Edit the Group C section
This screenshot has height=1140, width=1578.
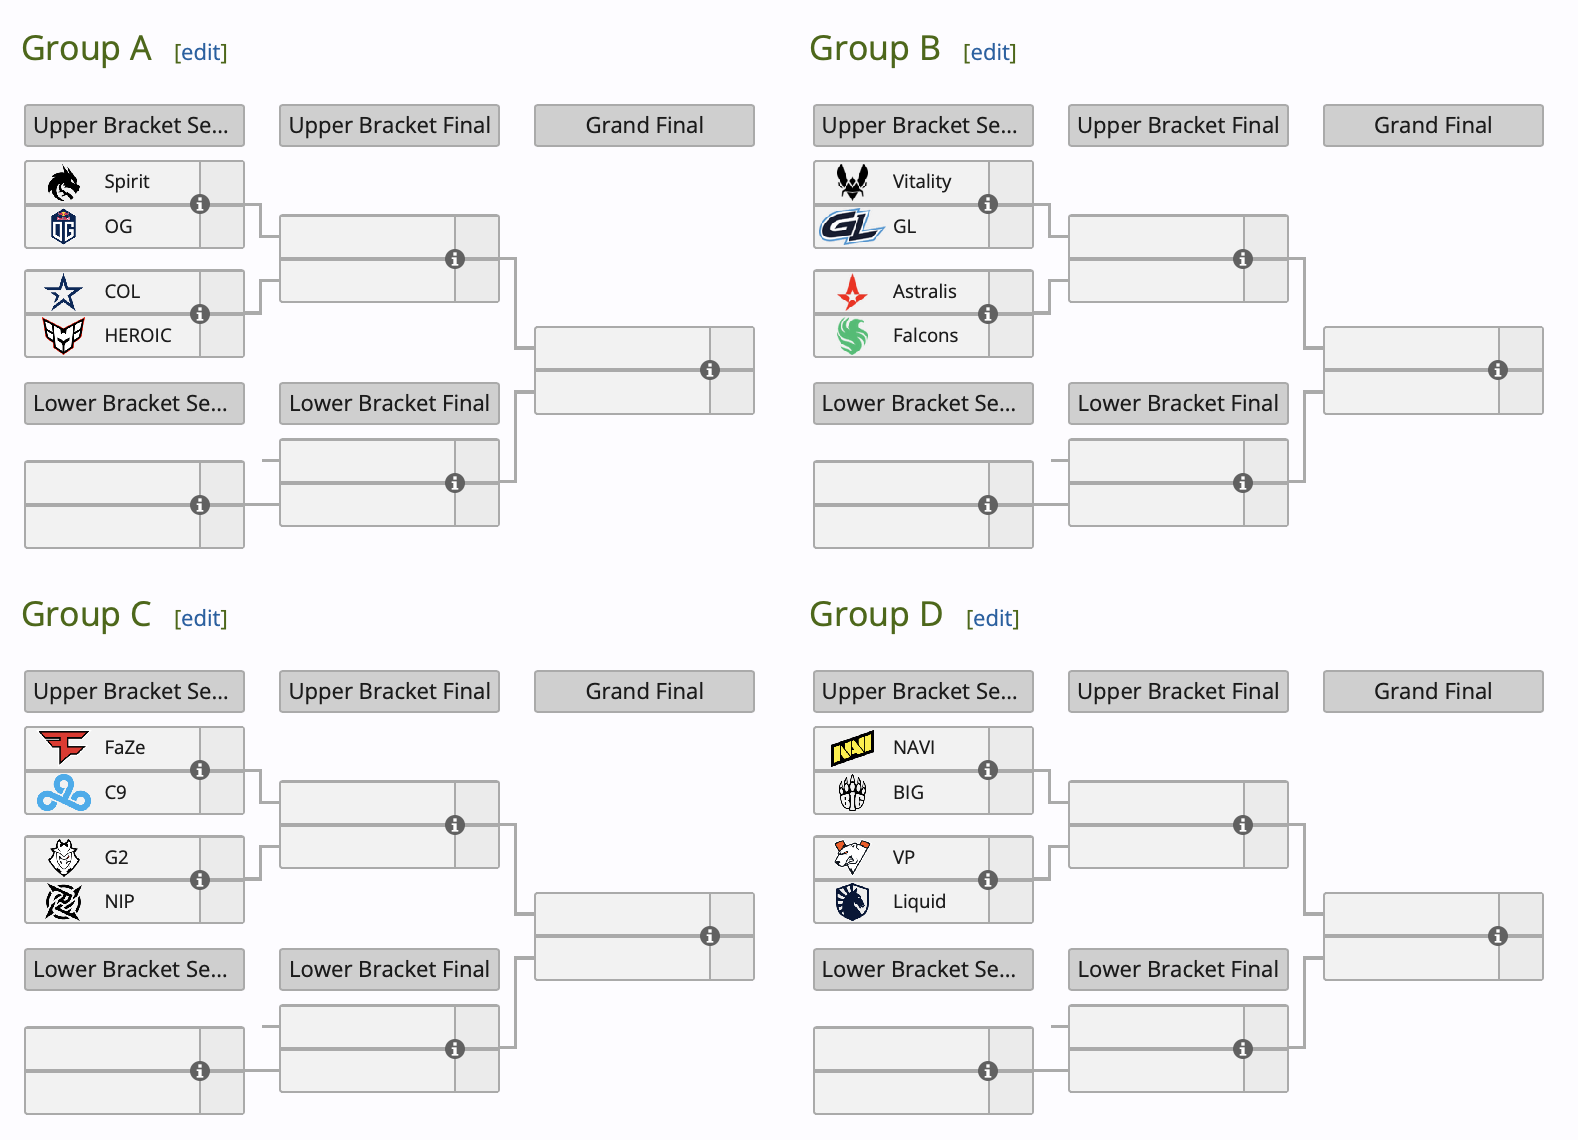pos(201,618)
